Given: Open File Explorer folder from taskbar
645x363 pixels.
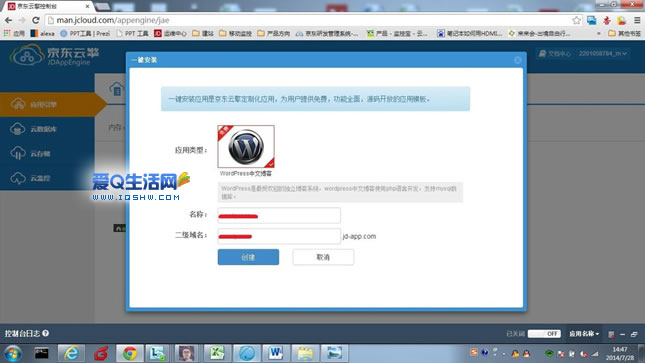Looking at the screenshot, I should pos(305,353).
